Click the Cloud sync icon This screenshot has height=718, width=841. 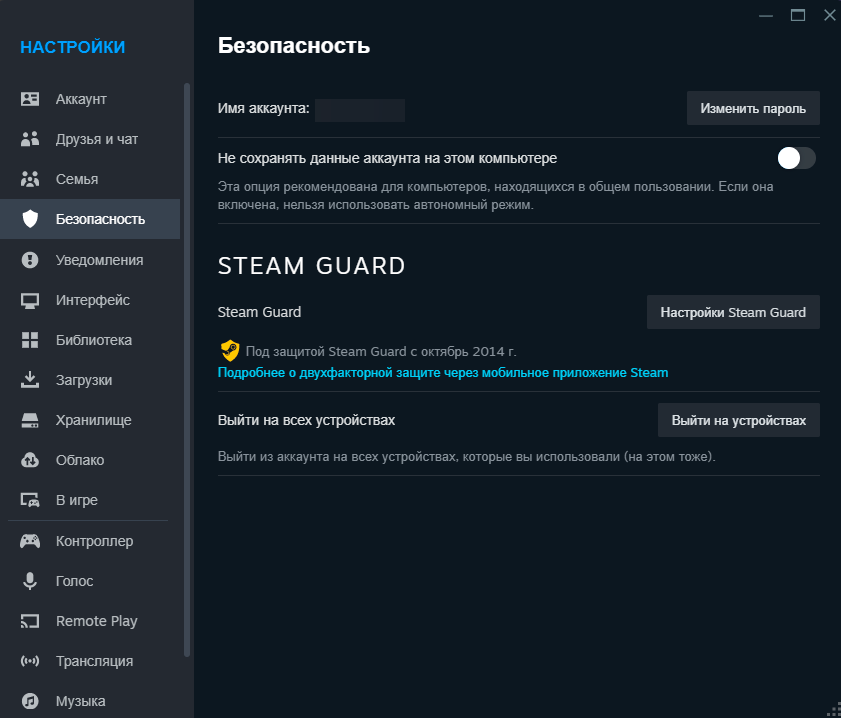click(29, 460)
